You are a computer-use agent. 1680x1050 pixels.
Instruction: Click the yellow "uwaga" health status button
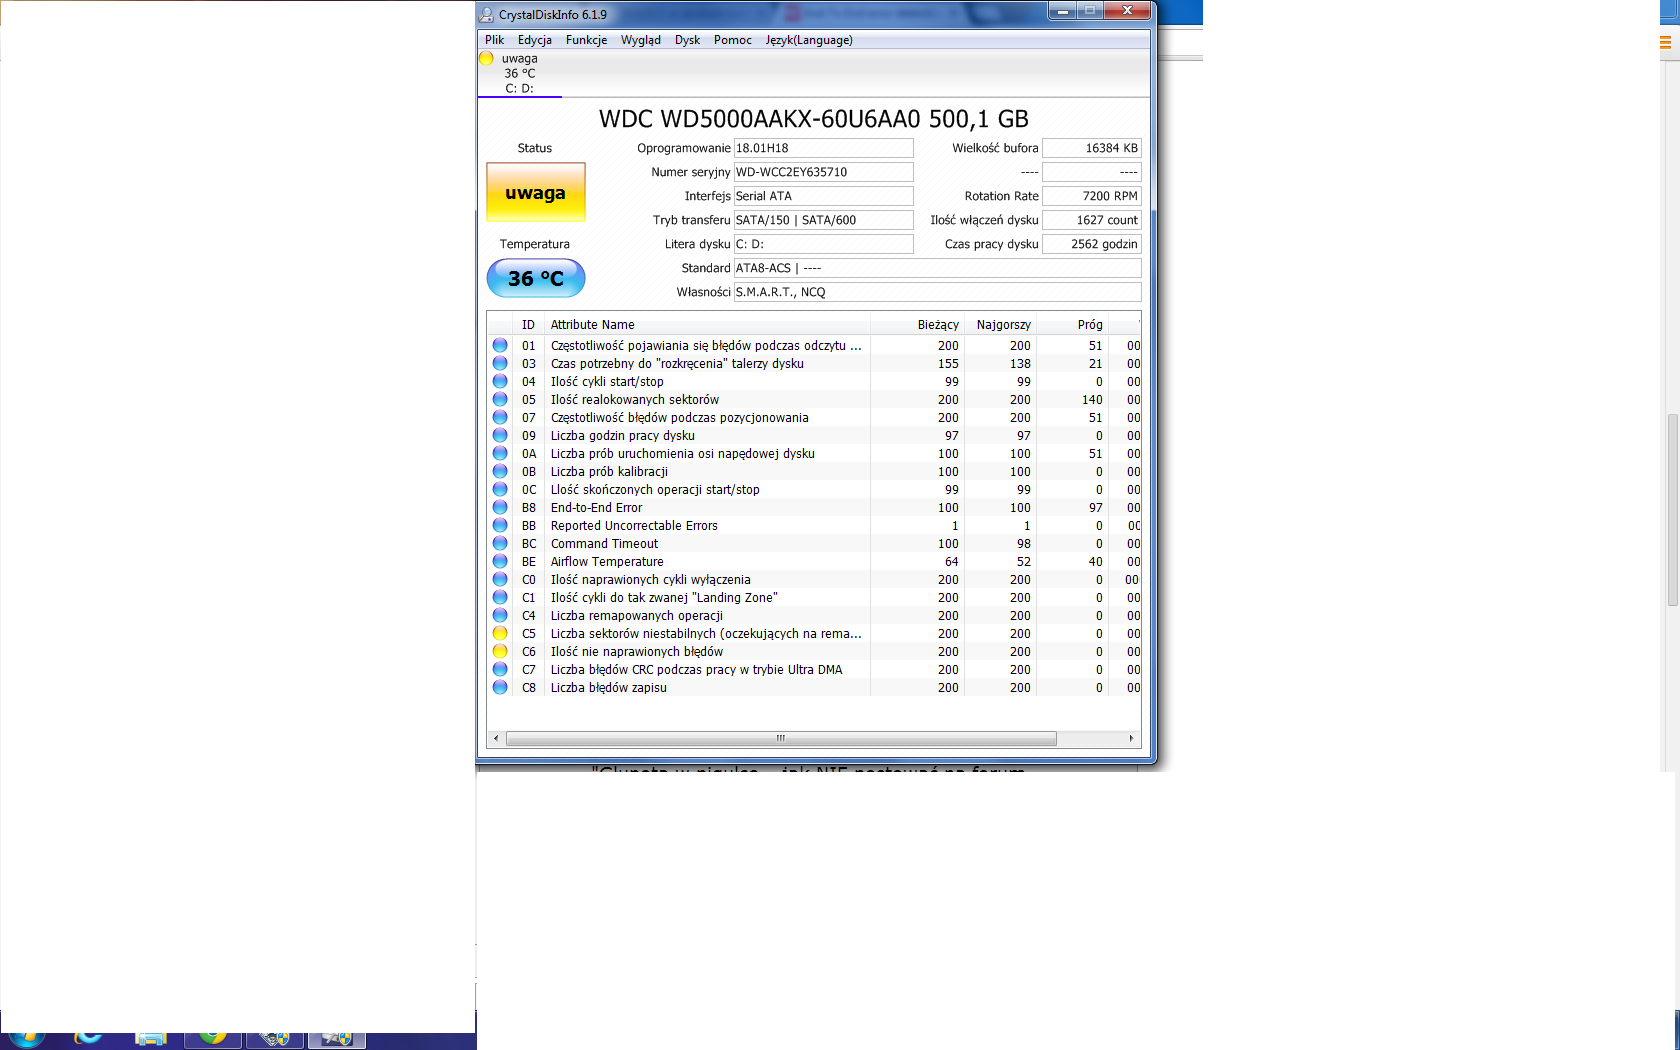(536, 192)
